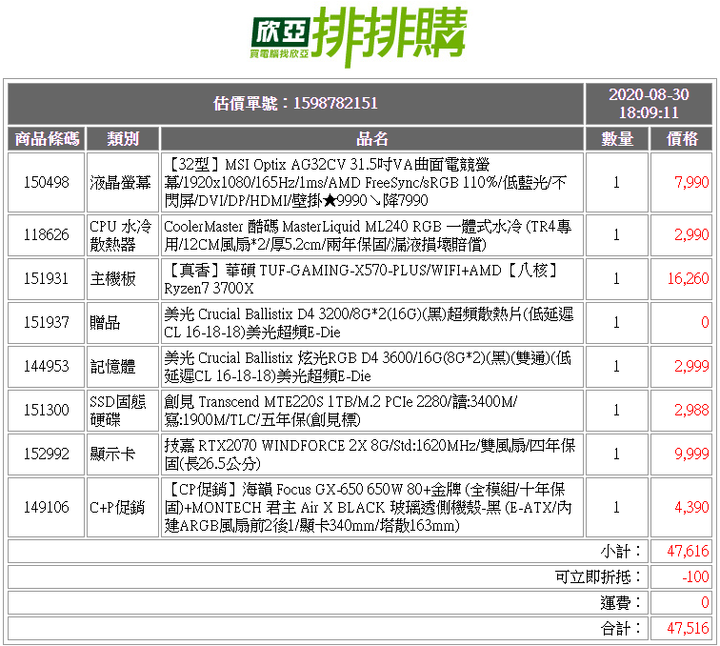Click the shipping fee value 0
Screen dimensions: 720x646
[x=705, y=602]
